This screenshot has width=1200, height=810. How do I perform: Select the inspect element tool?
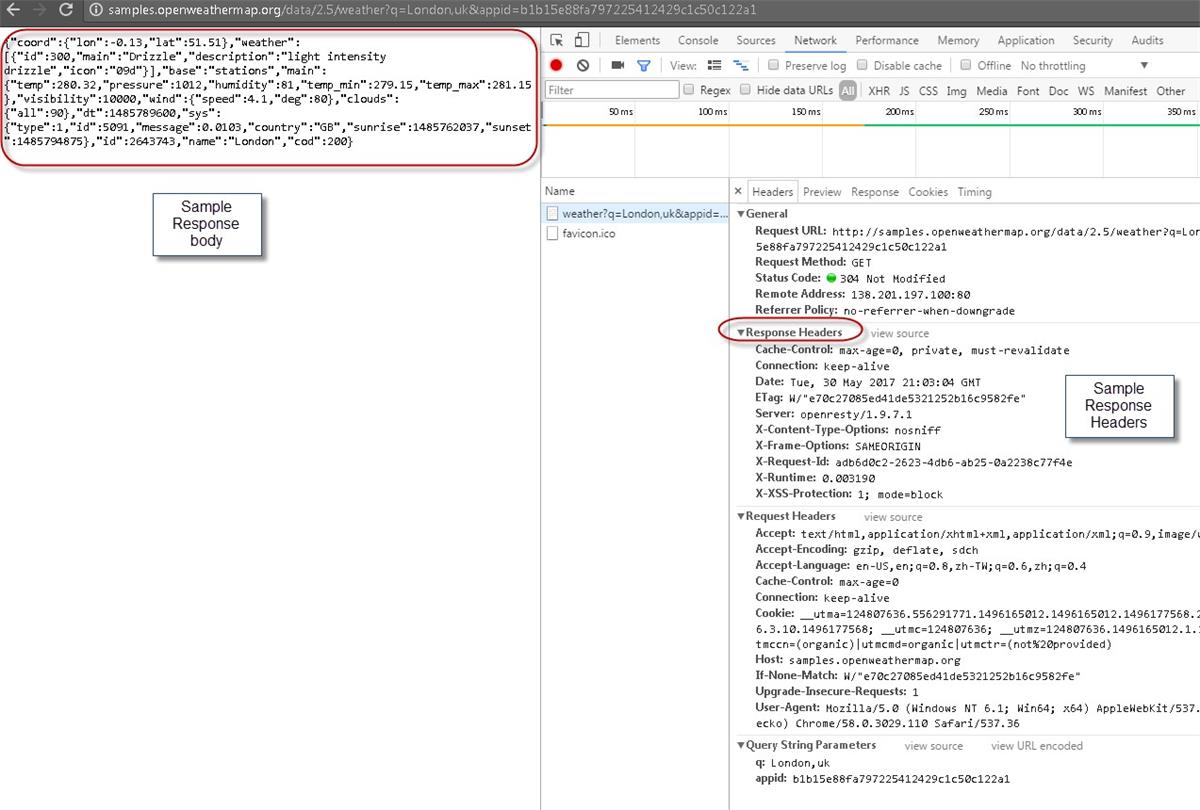point(557,40)
